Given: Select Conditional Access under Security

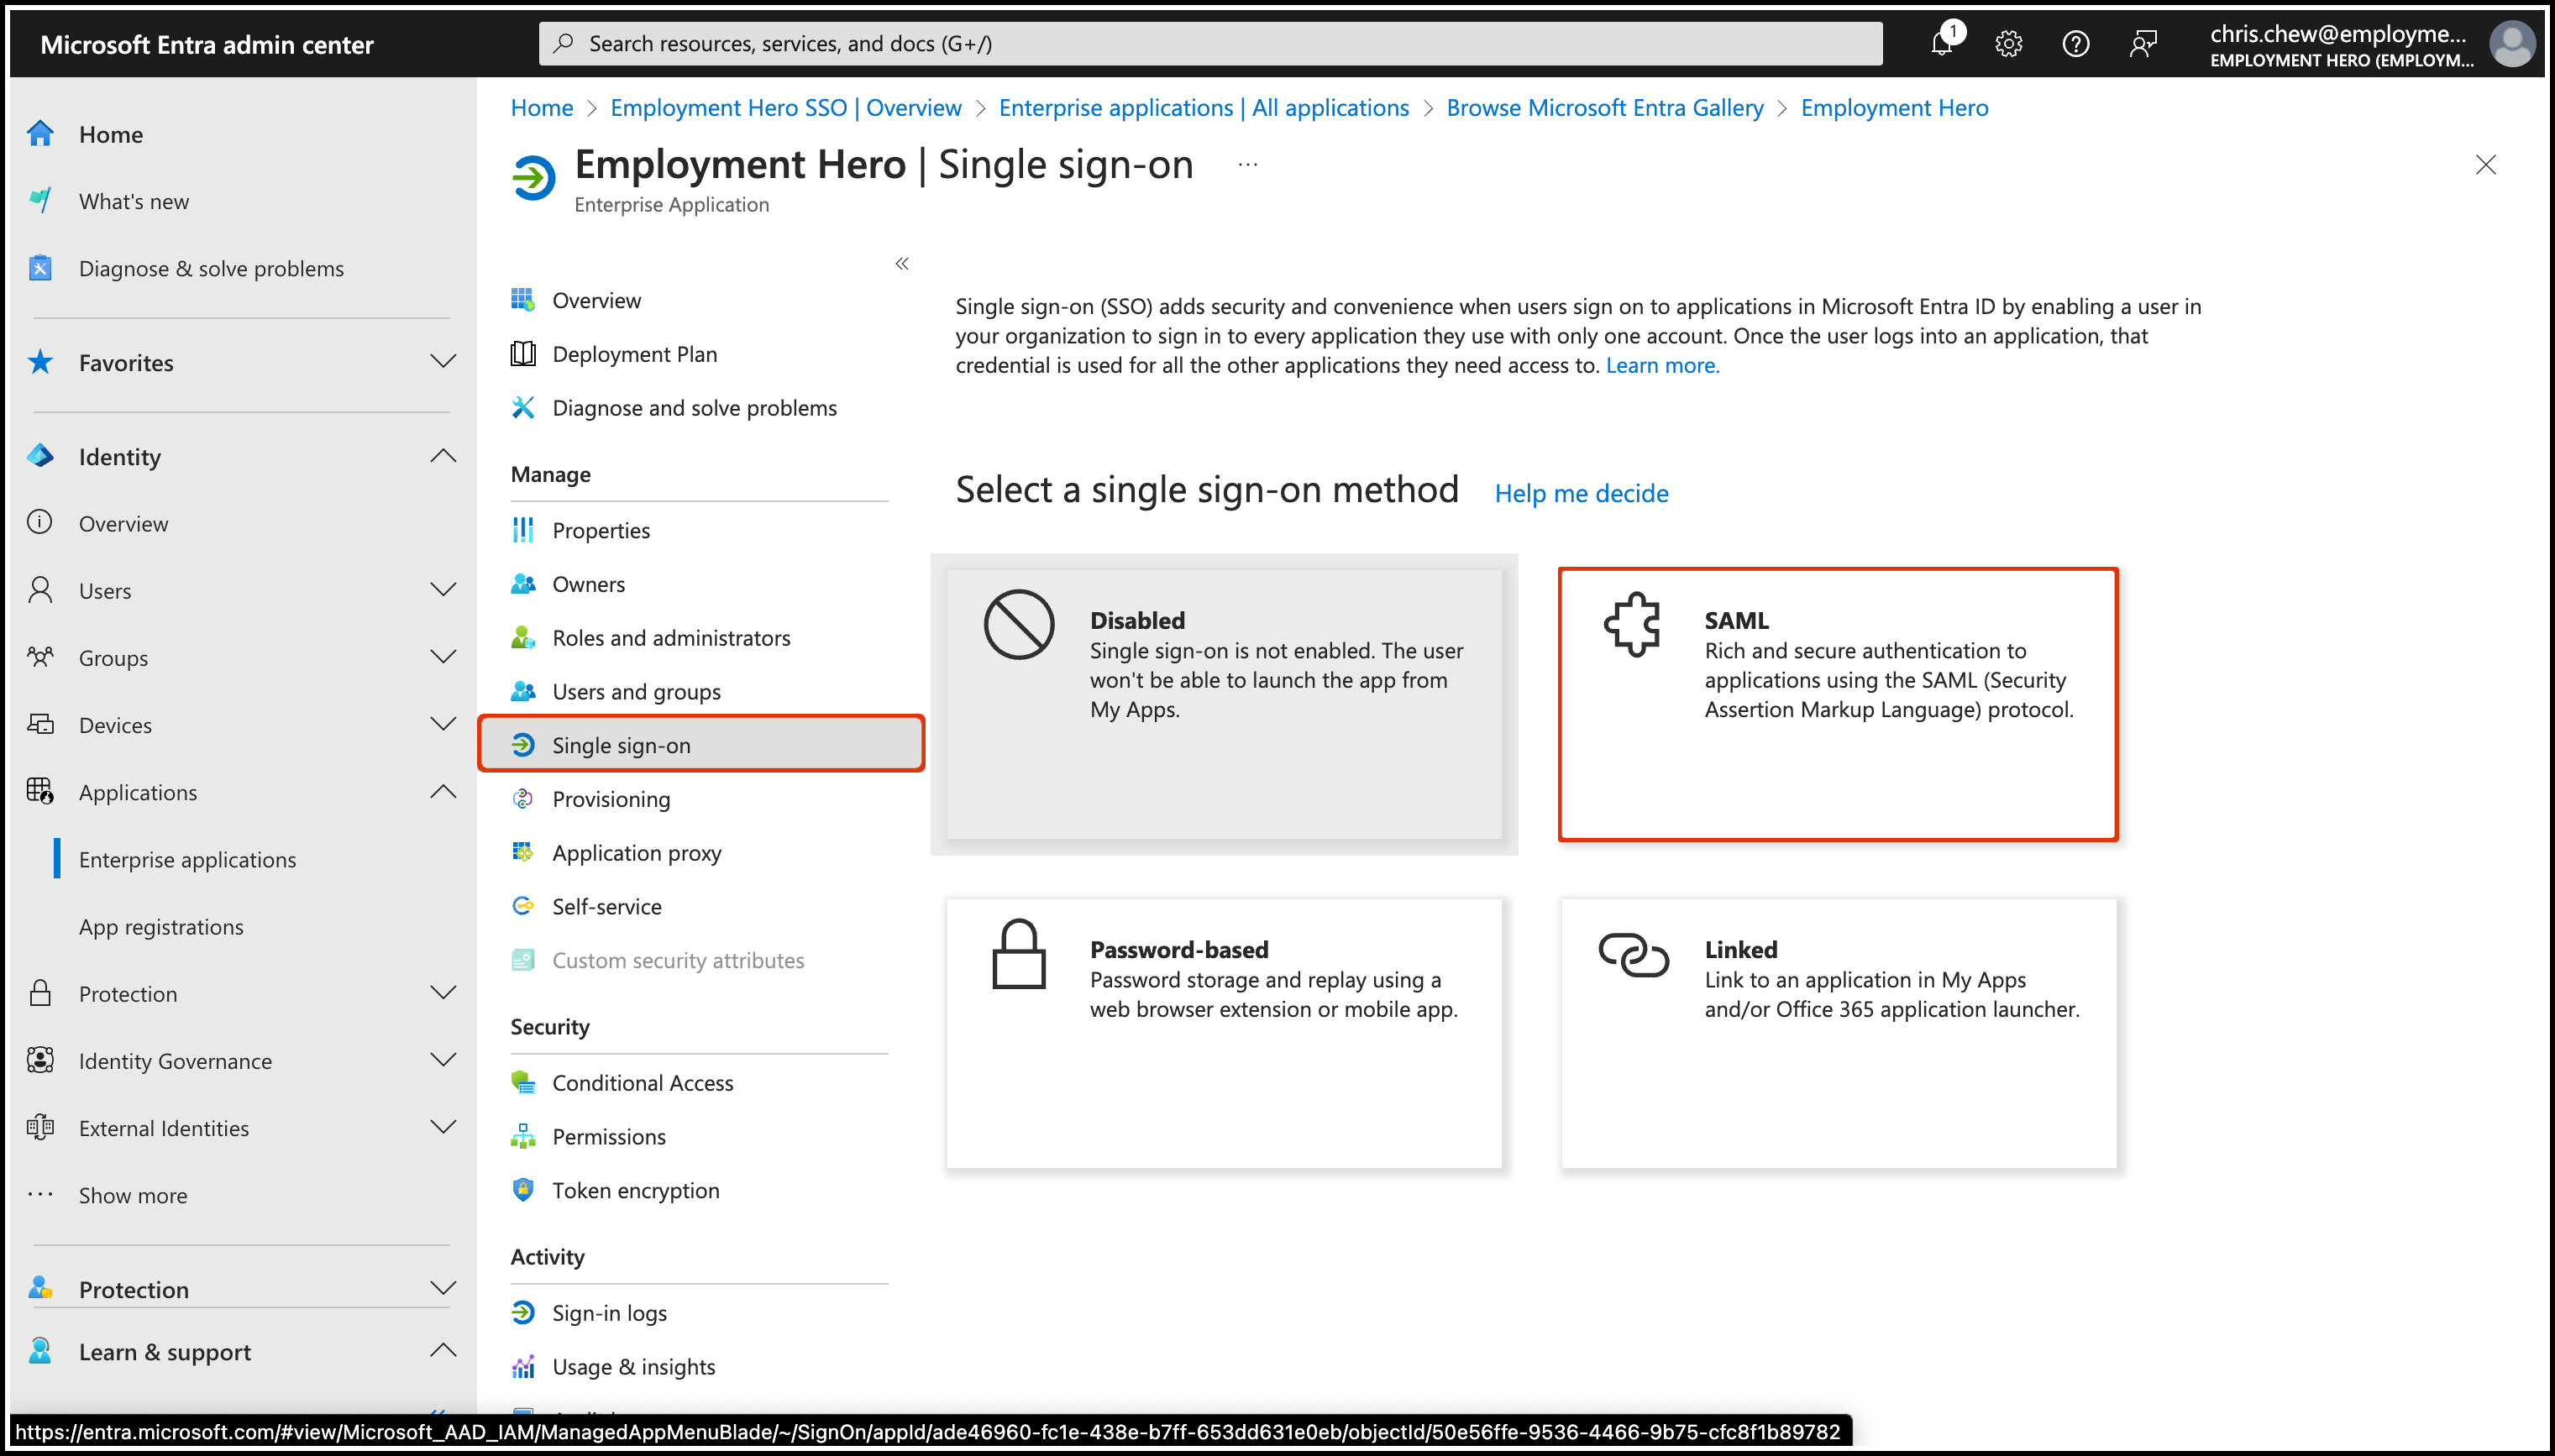Looking at the screenshot, I should coord(642,1083).
